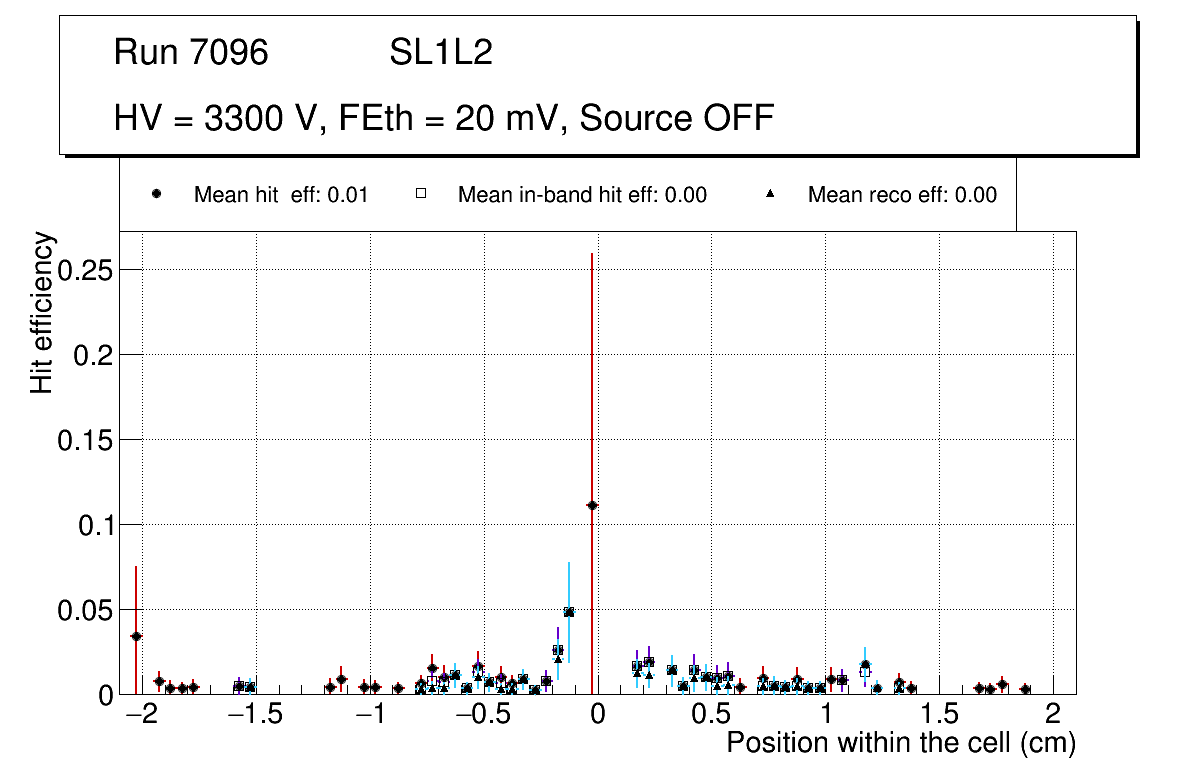Click the 'Mean hit eff: 0.01' legend label
The image size is (1196, 772).
coord(281,195)
